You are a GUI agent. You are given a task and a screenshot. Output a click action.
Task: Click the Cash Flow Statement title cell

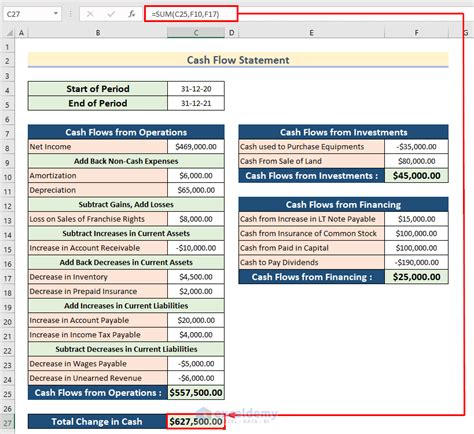tap(238, 60)
